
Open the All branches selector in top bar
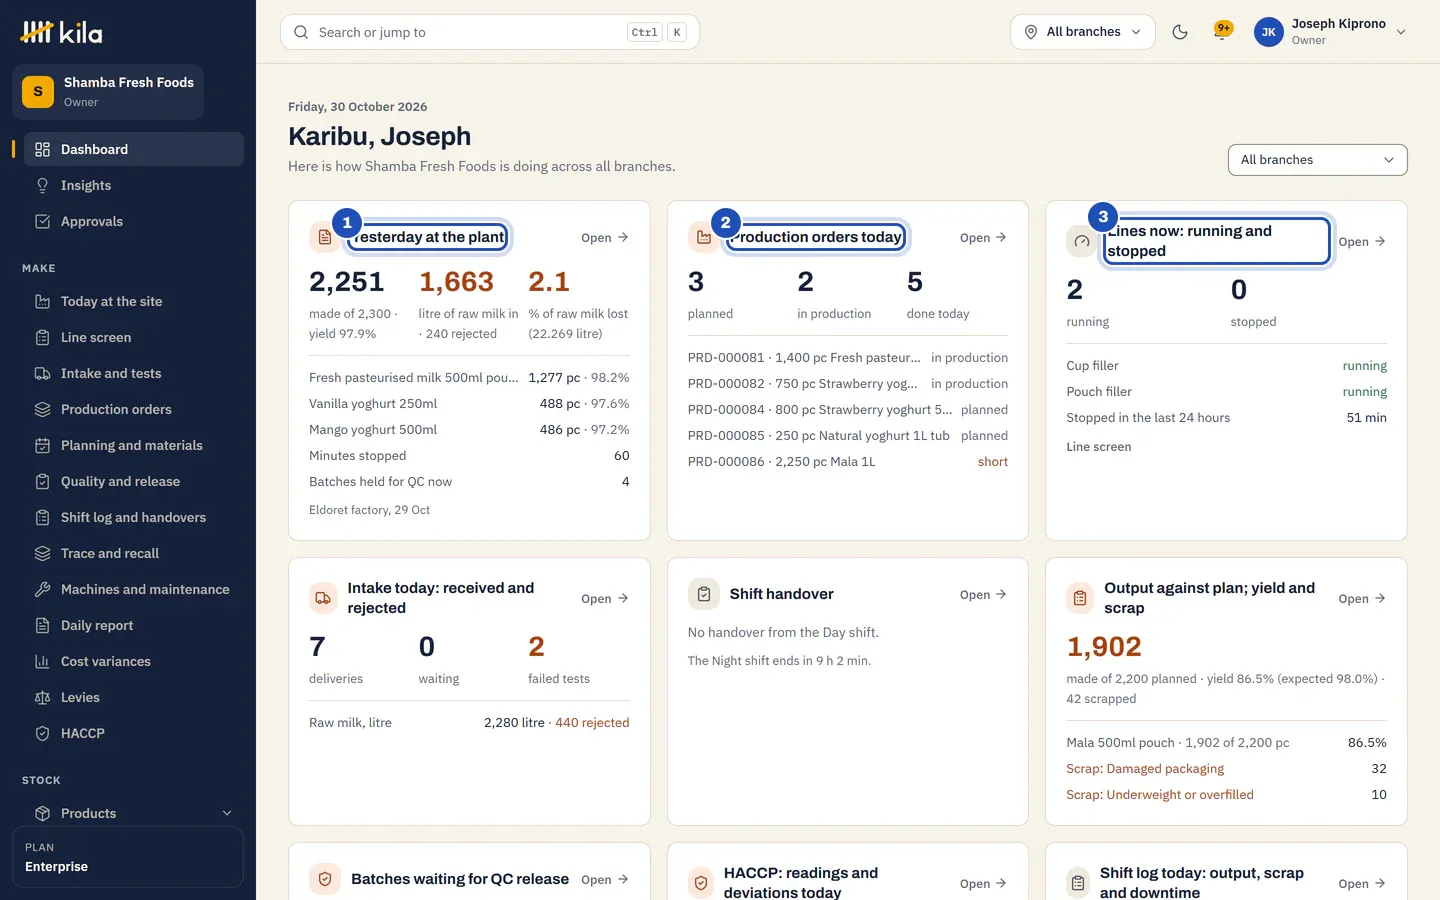(1082, 32)
